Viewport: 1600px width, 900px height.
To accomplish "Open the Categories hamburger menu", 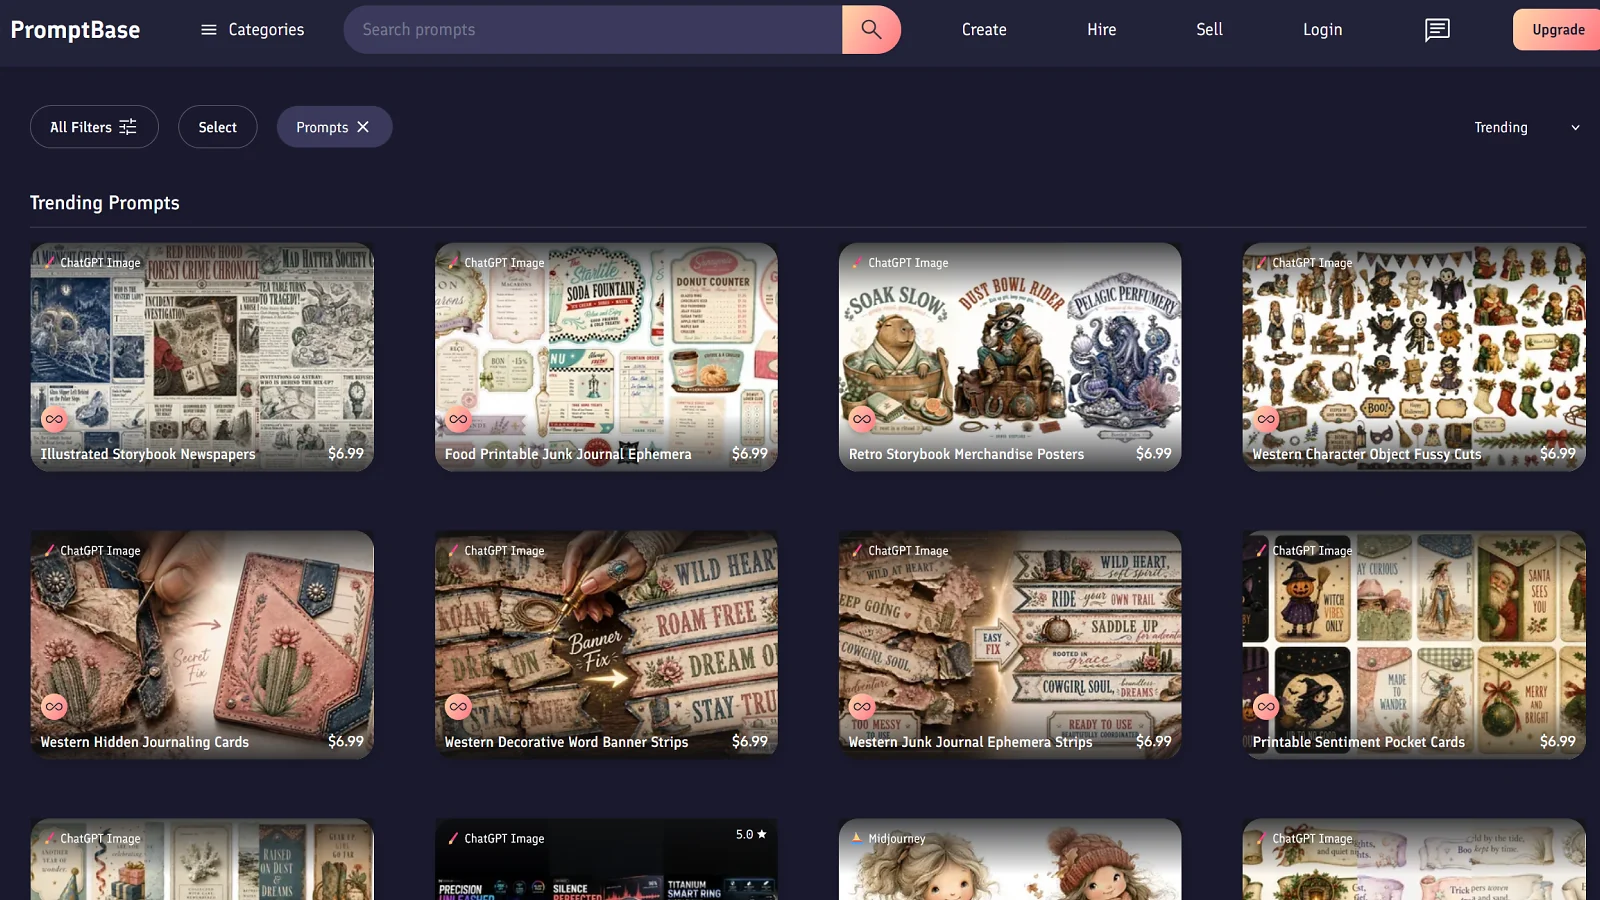I will click(x=252, y=30).
